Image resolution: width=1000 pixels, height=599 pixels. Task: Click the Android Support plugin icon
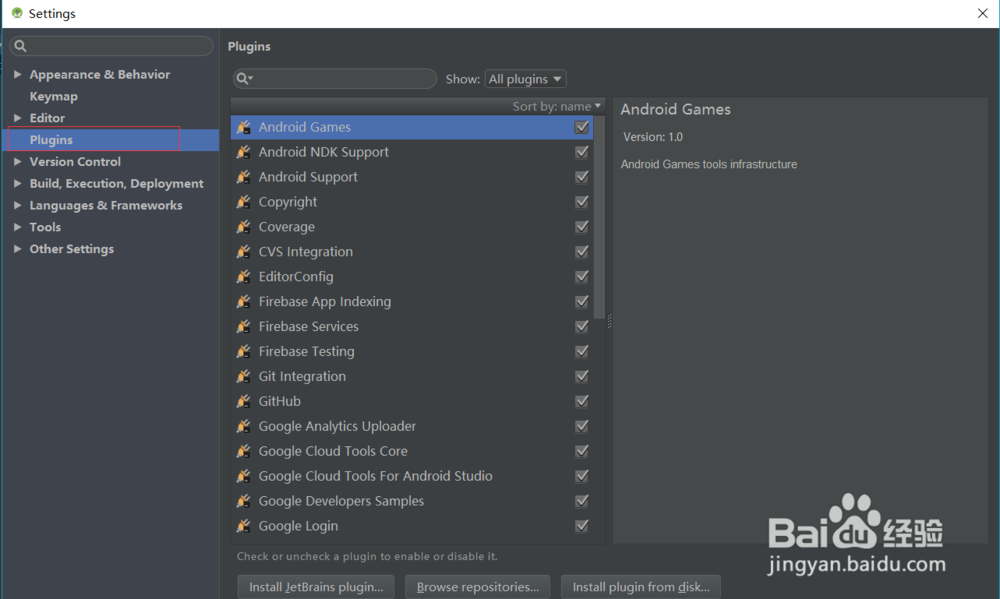point(244,177)
